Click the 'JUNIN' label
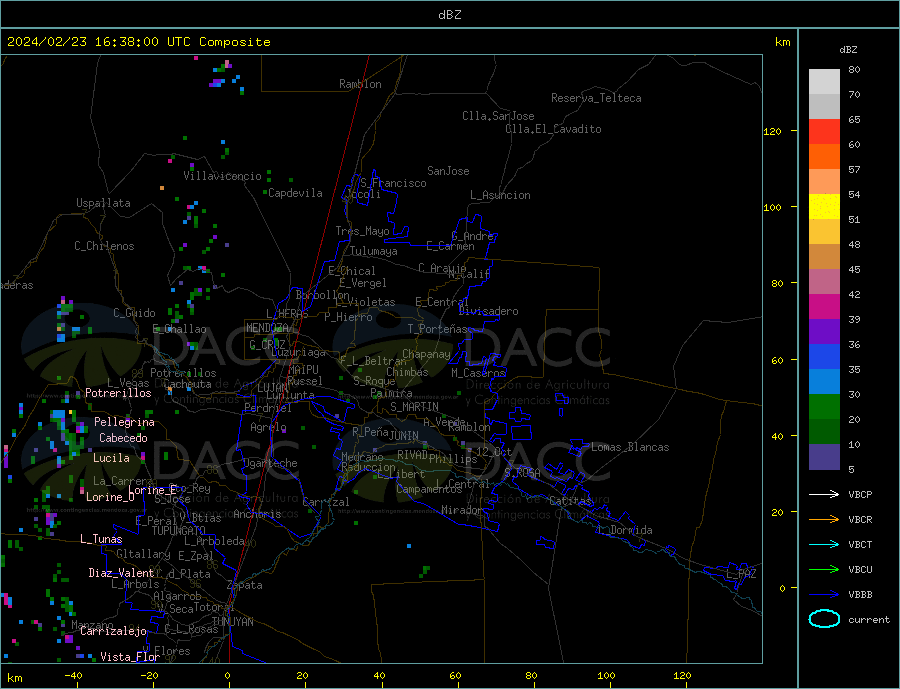Viewport: 900px width, 689px height. pyautogui.click(x=404, y=436)
